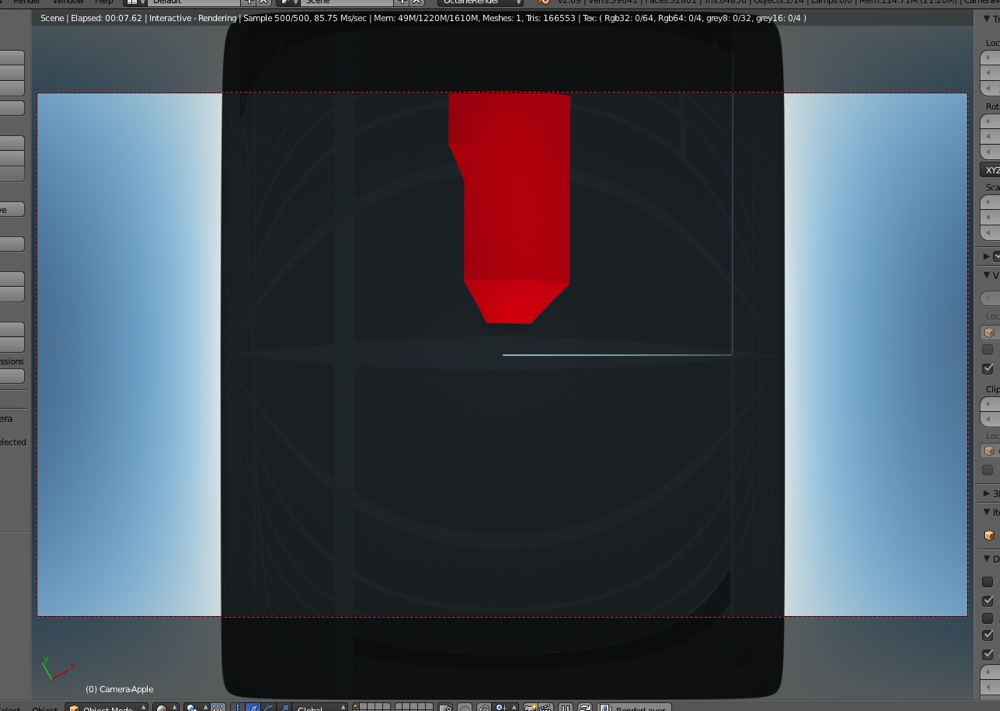Open the Global transform orientation dropdown
Screen dimensions: 1000x711
coord(320,708)
